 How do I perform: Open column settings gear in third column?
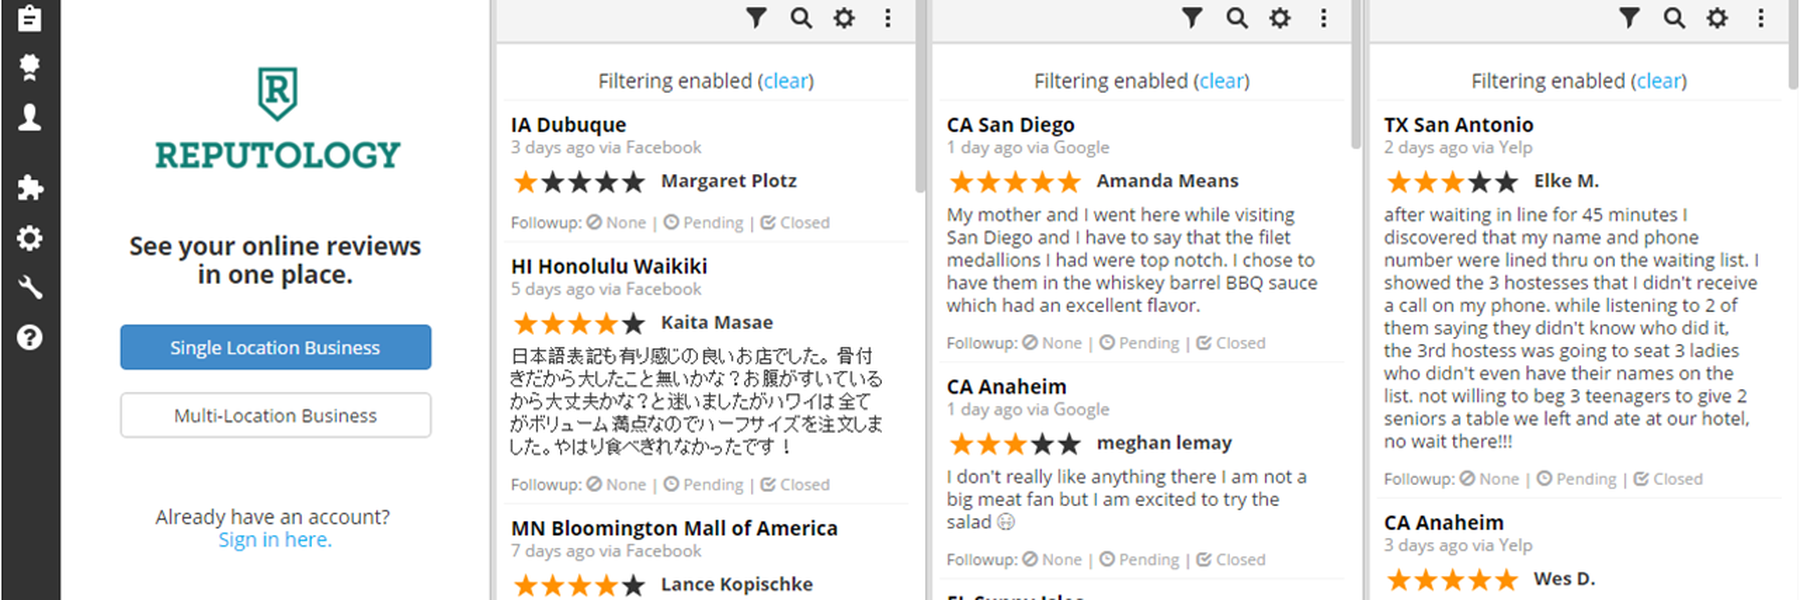point(1717,18)
